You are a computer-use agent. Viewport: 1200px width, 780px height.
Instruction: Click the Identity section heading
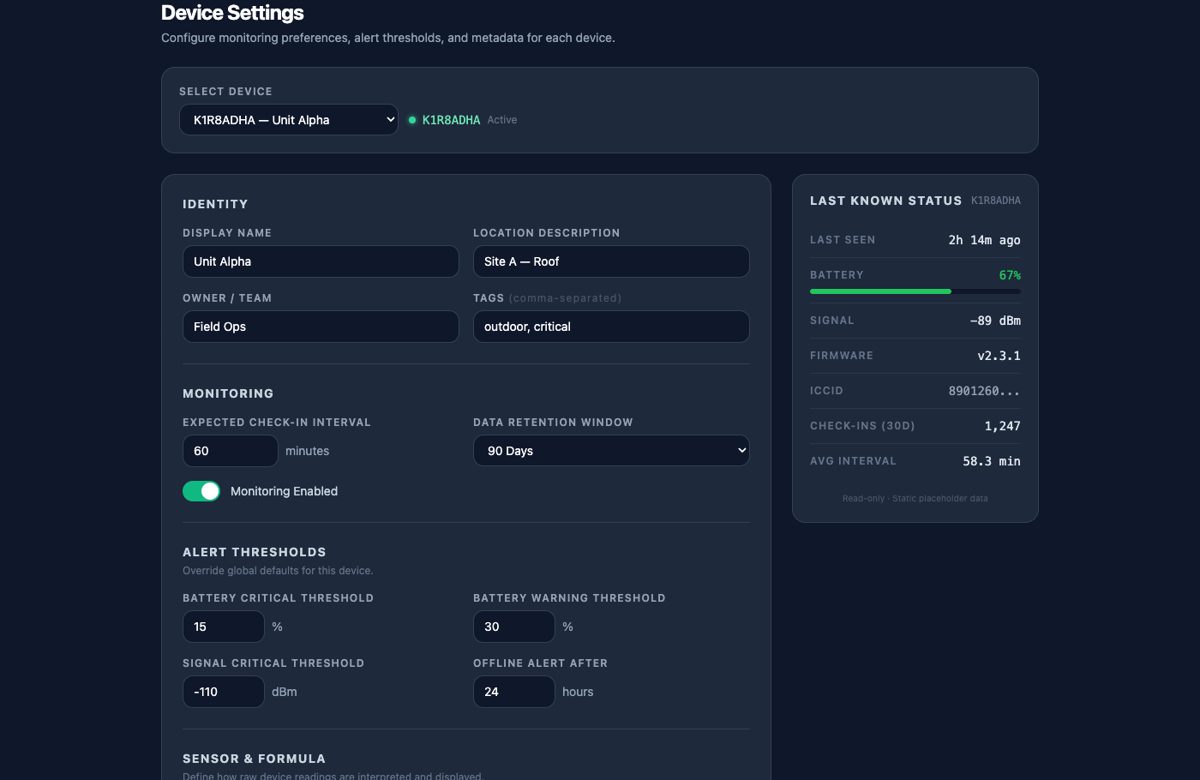pyautogui.click(x=215, y=204)
